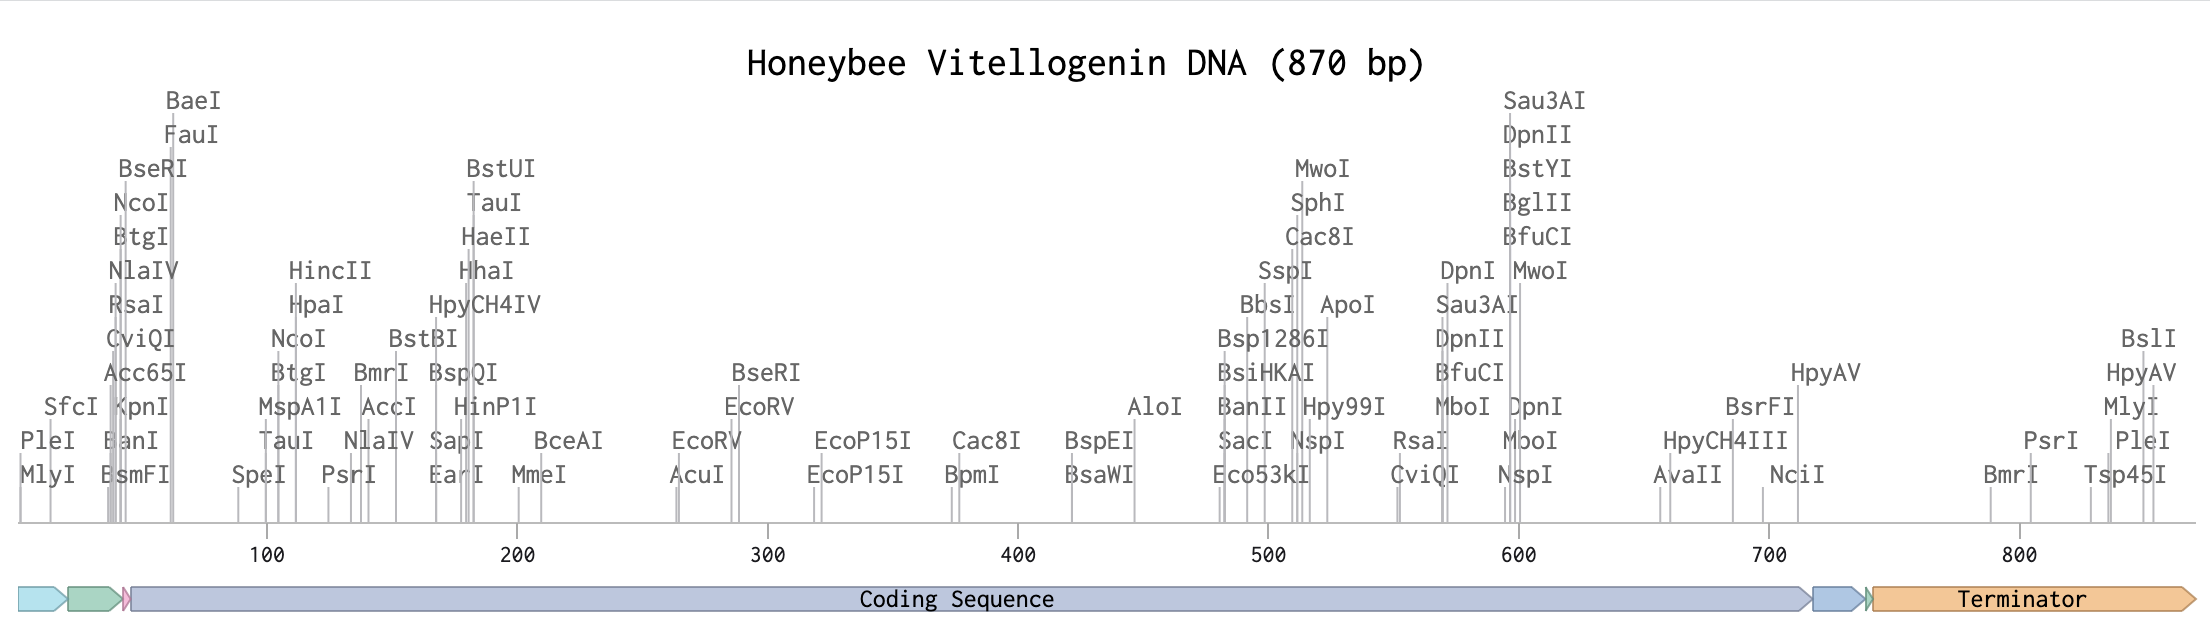Click the AcuI cut site label

[696, 475]
